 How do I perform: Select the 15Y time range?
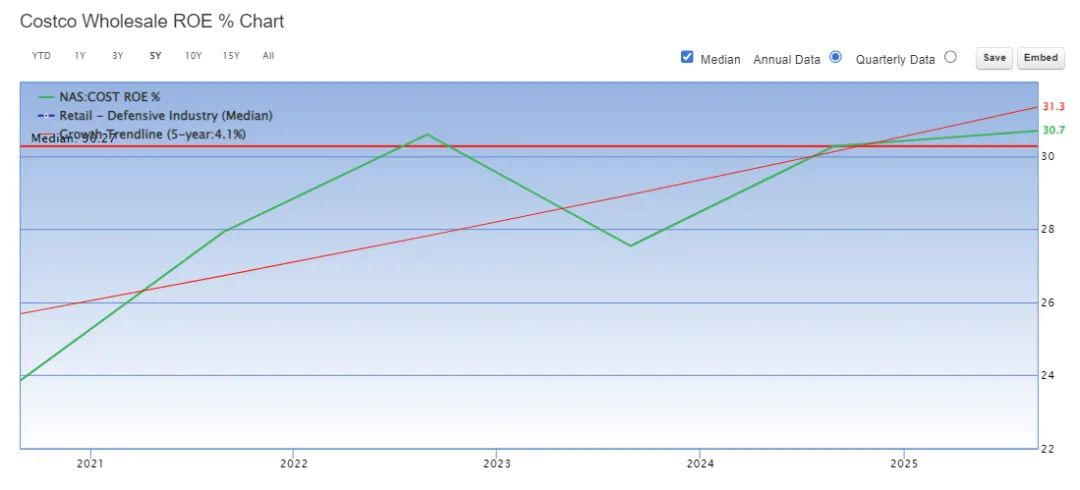[x=231, y=56]
